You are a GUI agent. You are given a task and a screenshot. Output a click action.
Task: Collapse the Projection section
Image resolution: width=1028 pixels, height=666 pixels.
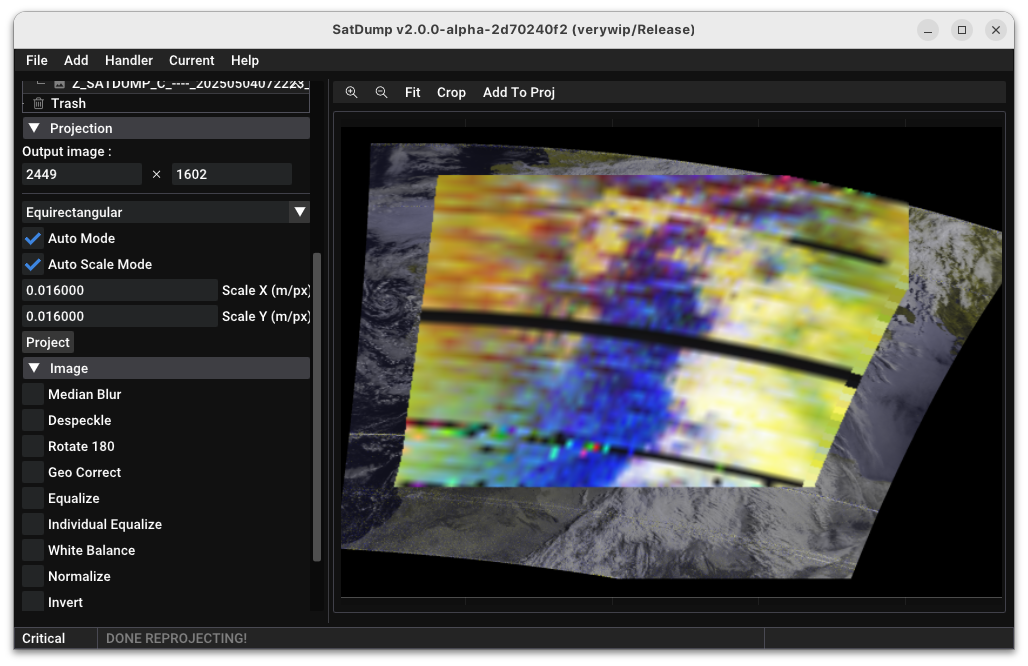[34, 128]
